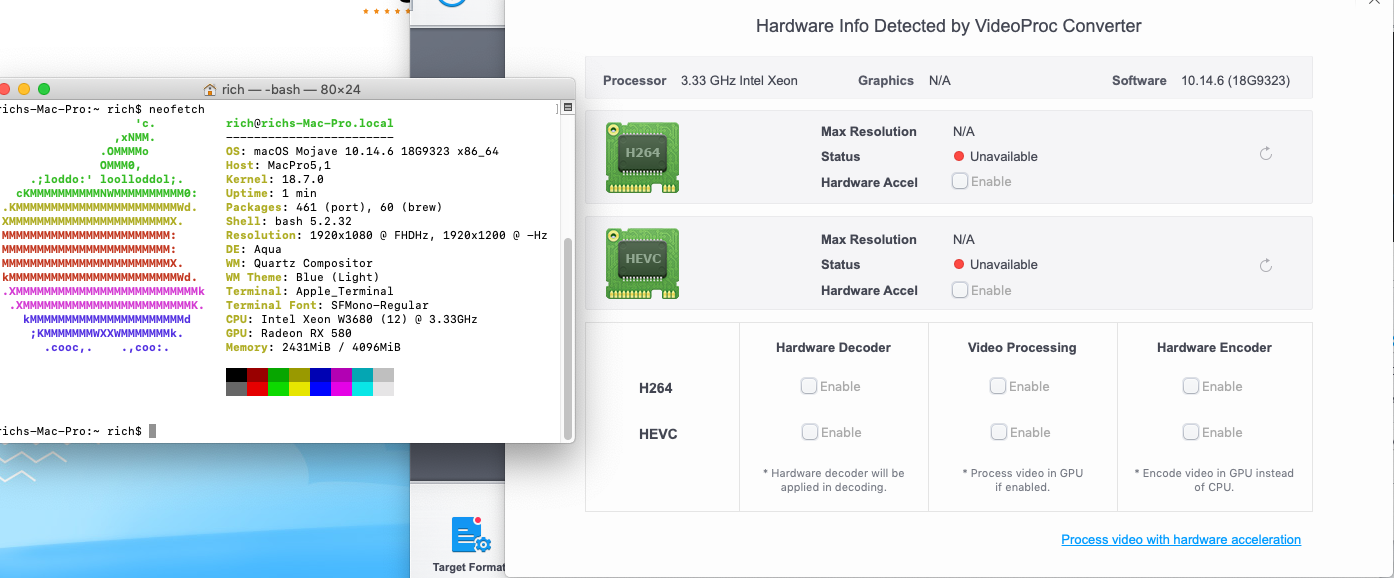Click the home folder icon in Terminal title

210,89
